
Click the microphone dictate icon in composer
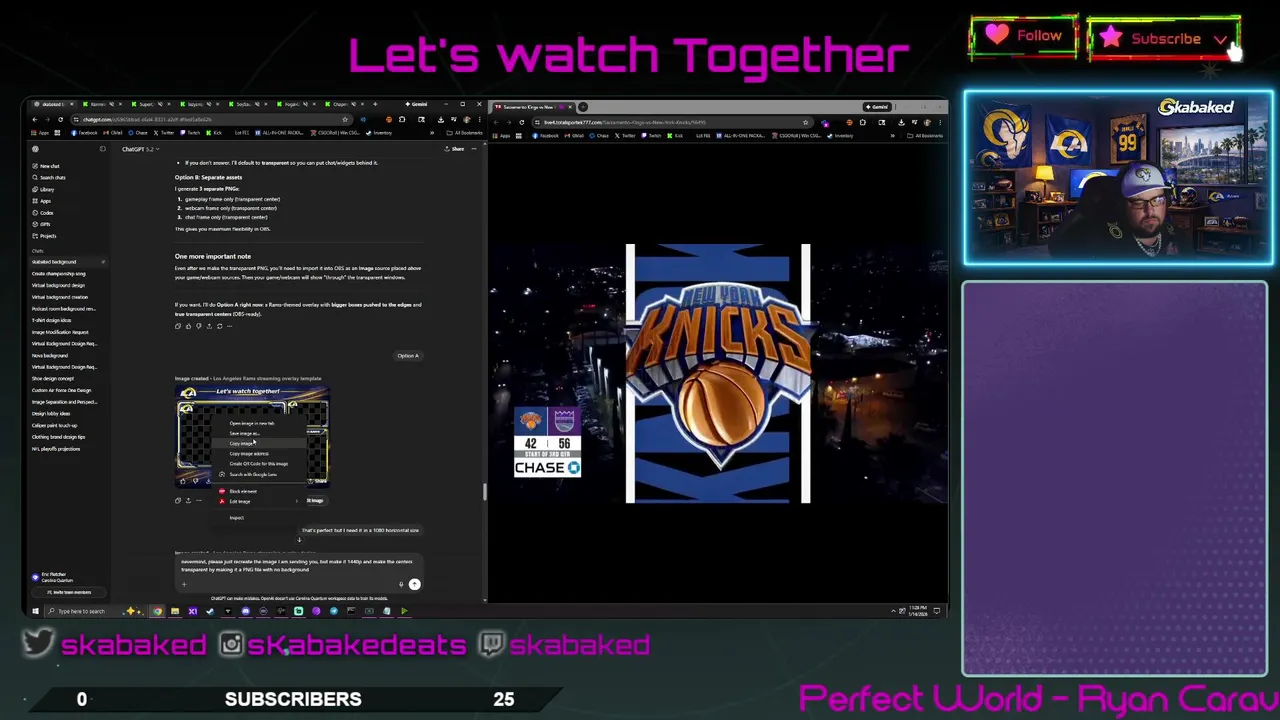[401, 584]
